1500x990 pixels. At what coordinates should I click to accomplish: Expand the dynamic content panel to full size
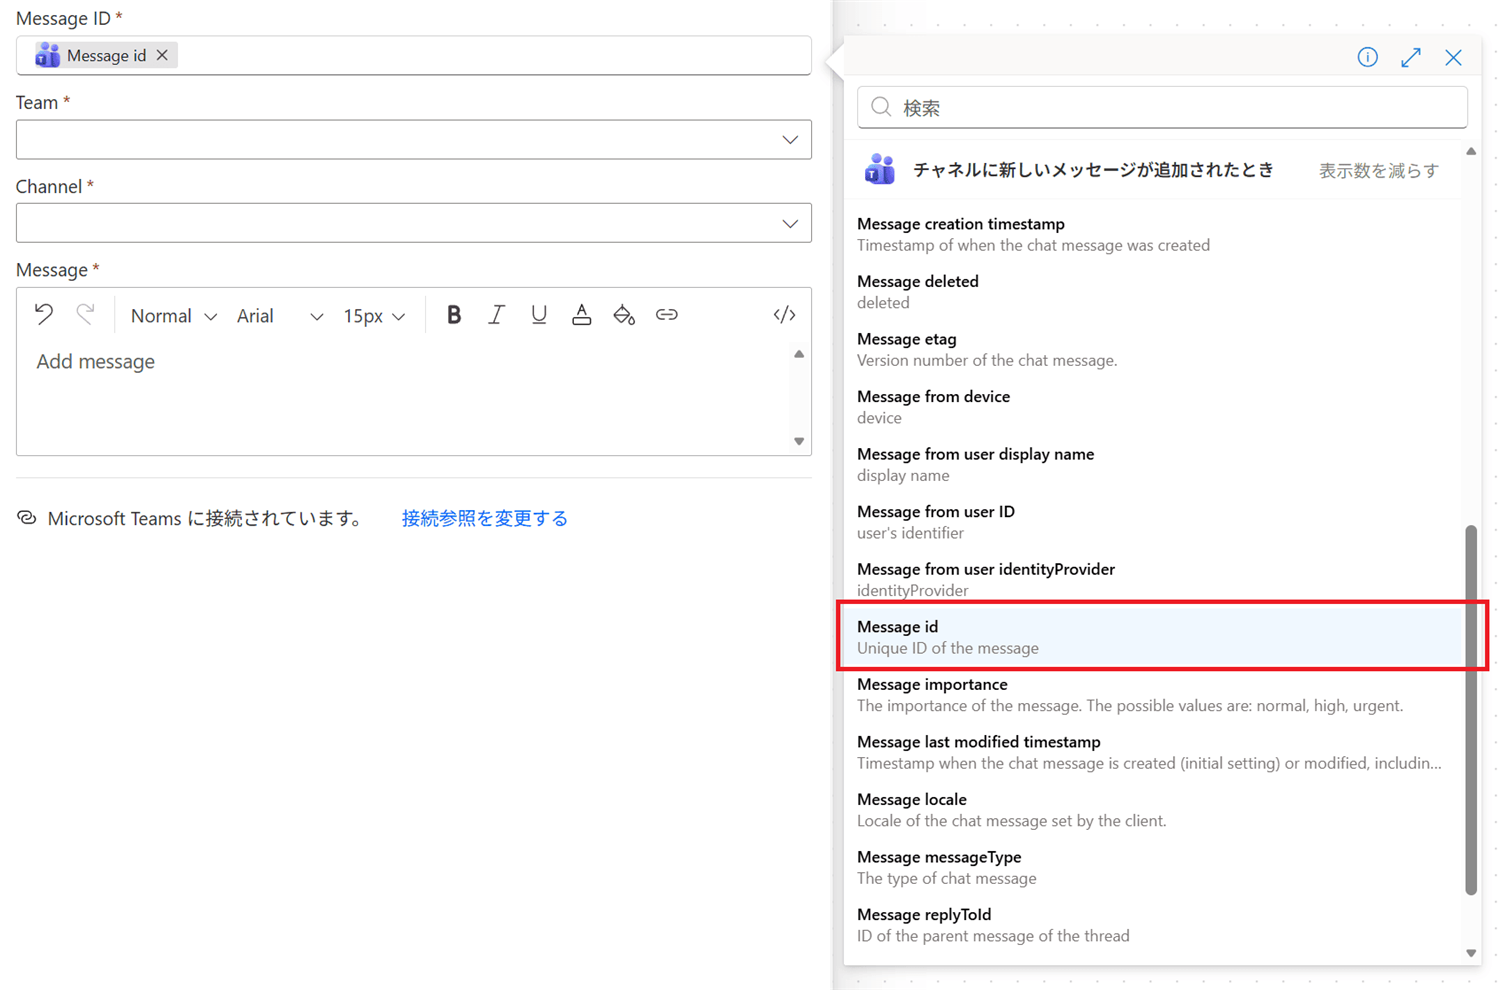[x=1410, y=57]
